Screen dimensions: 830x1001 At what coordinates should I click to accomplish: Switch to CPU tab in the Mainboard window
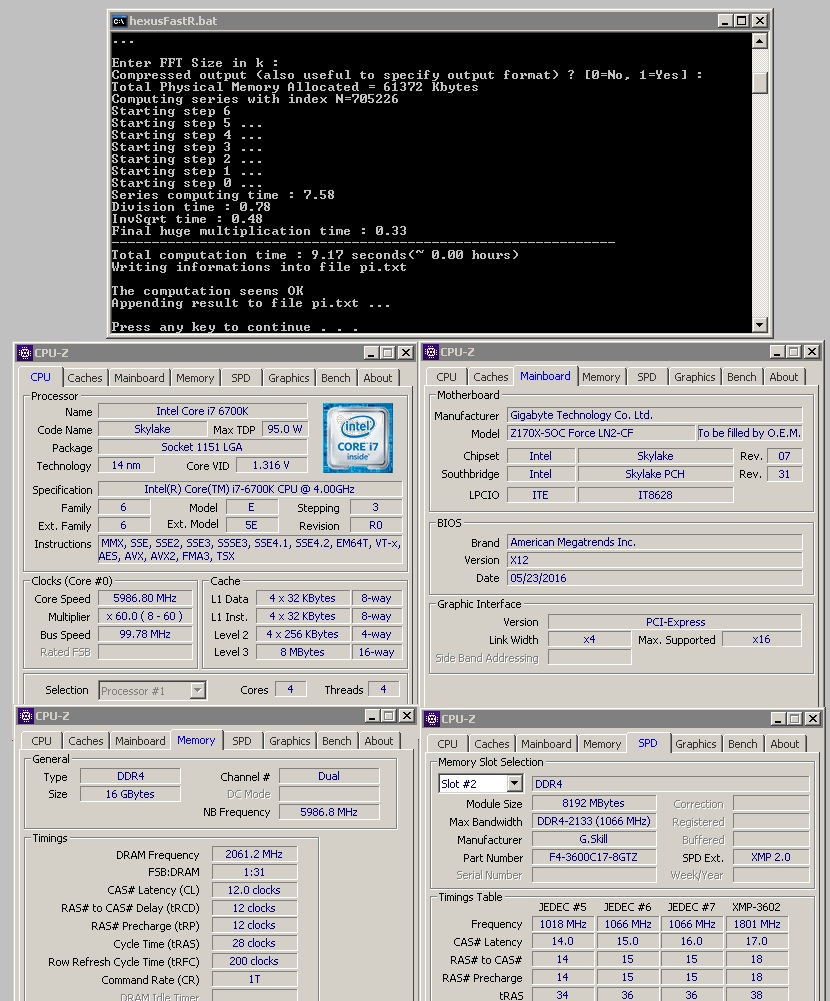pyautogui.click(x=446, y=377)
